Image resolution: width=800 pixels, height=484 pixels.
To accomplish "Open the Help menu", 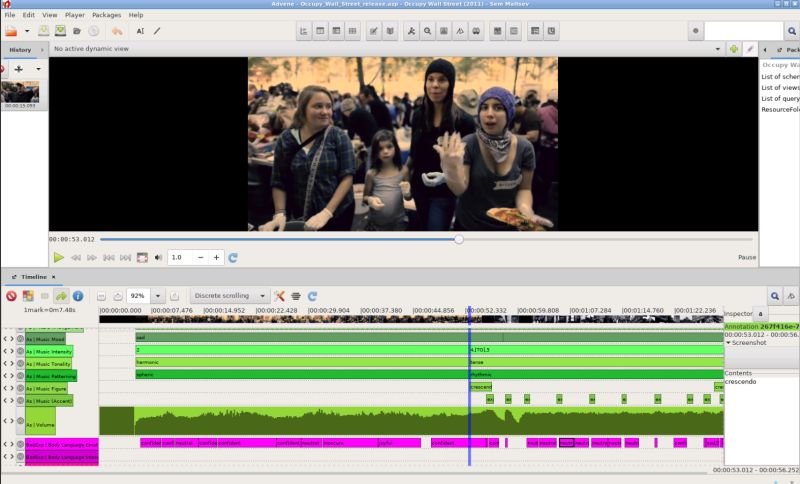I will (x=136, y=15).
